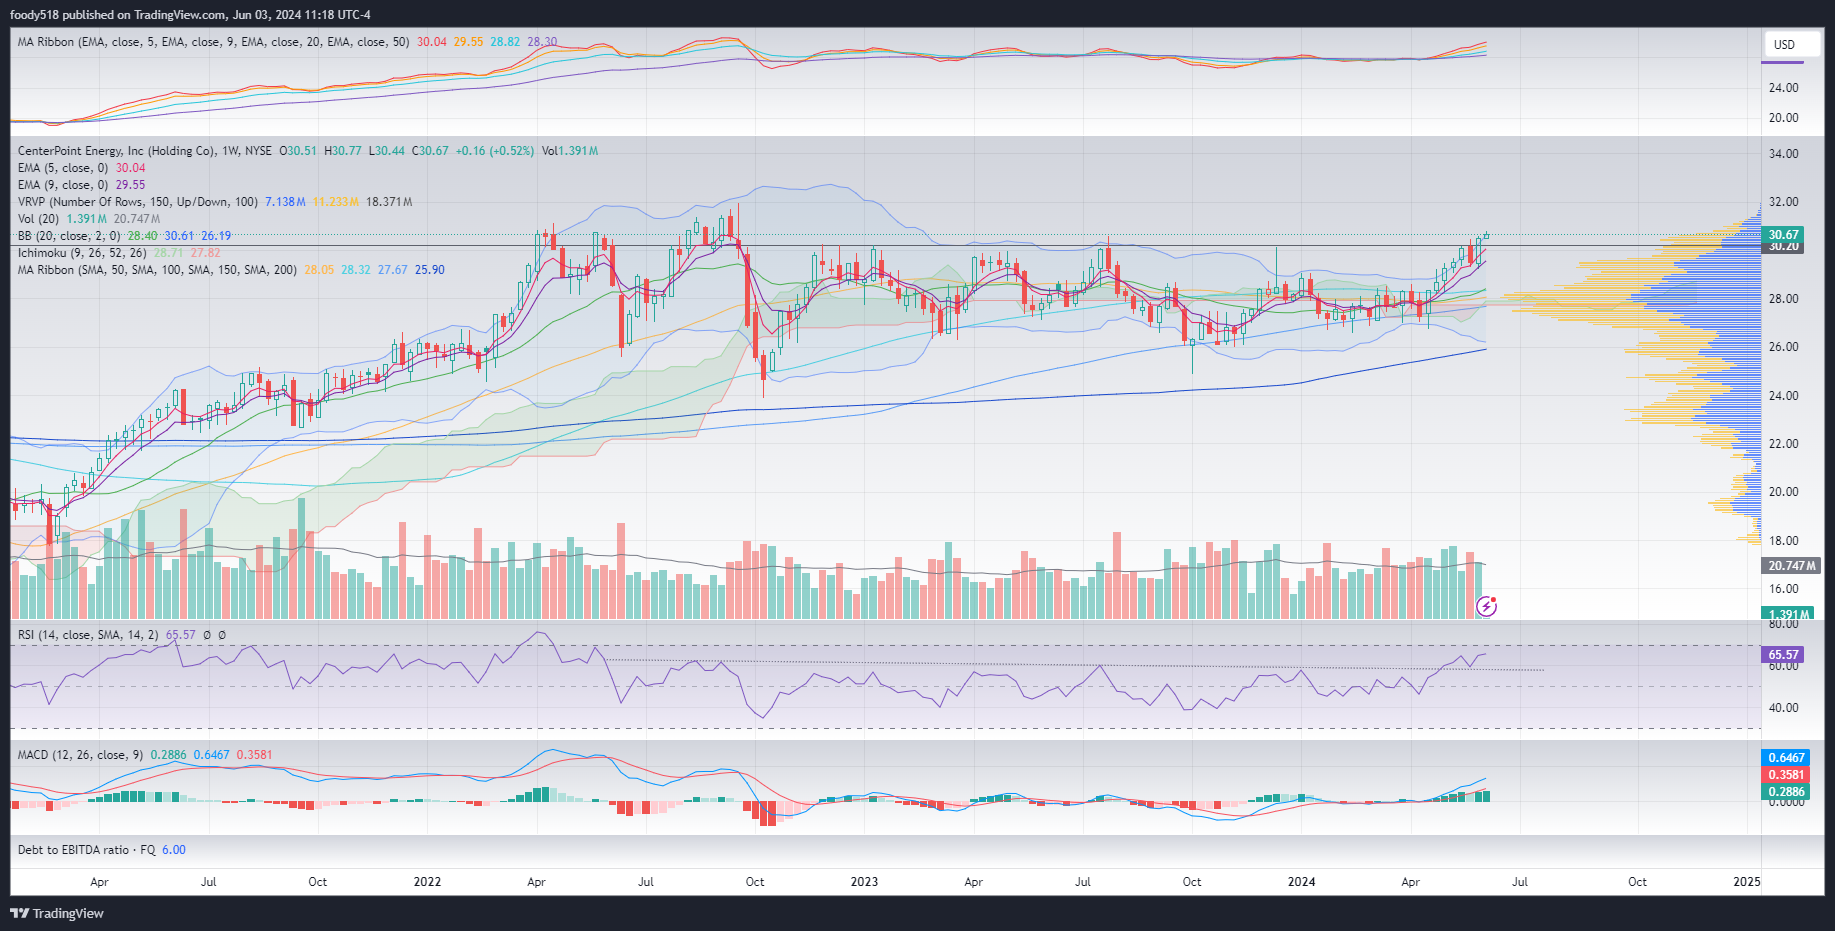Viewport: 1835px width, 931px height.
Task: Select the BB (20, close, 2, 0) legend
Action: click(x=69, y=236)
